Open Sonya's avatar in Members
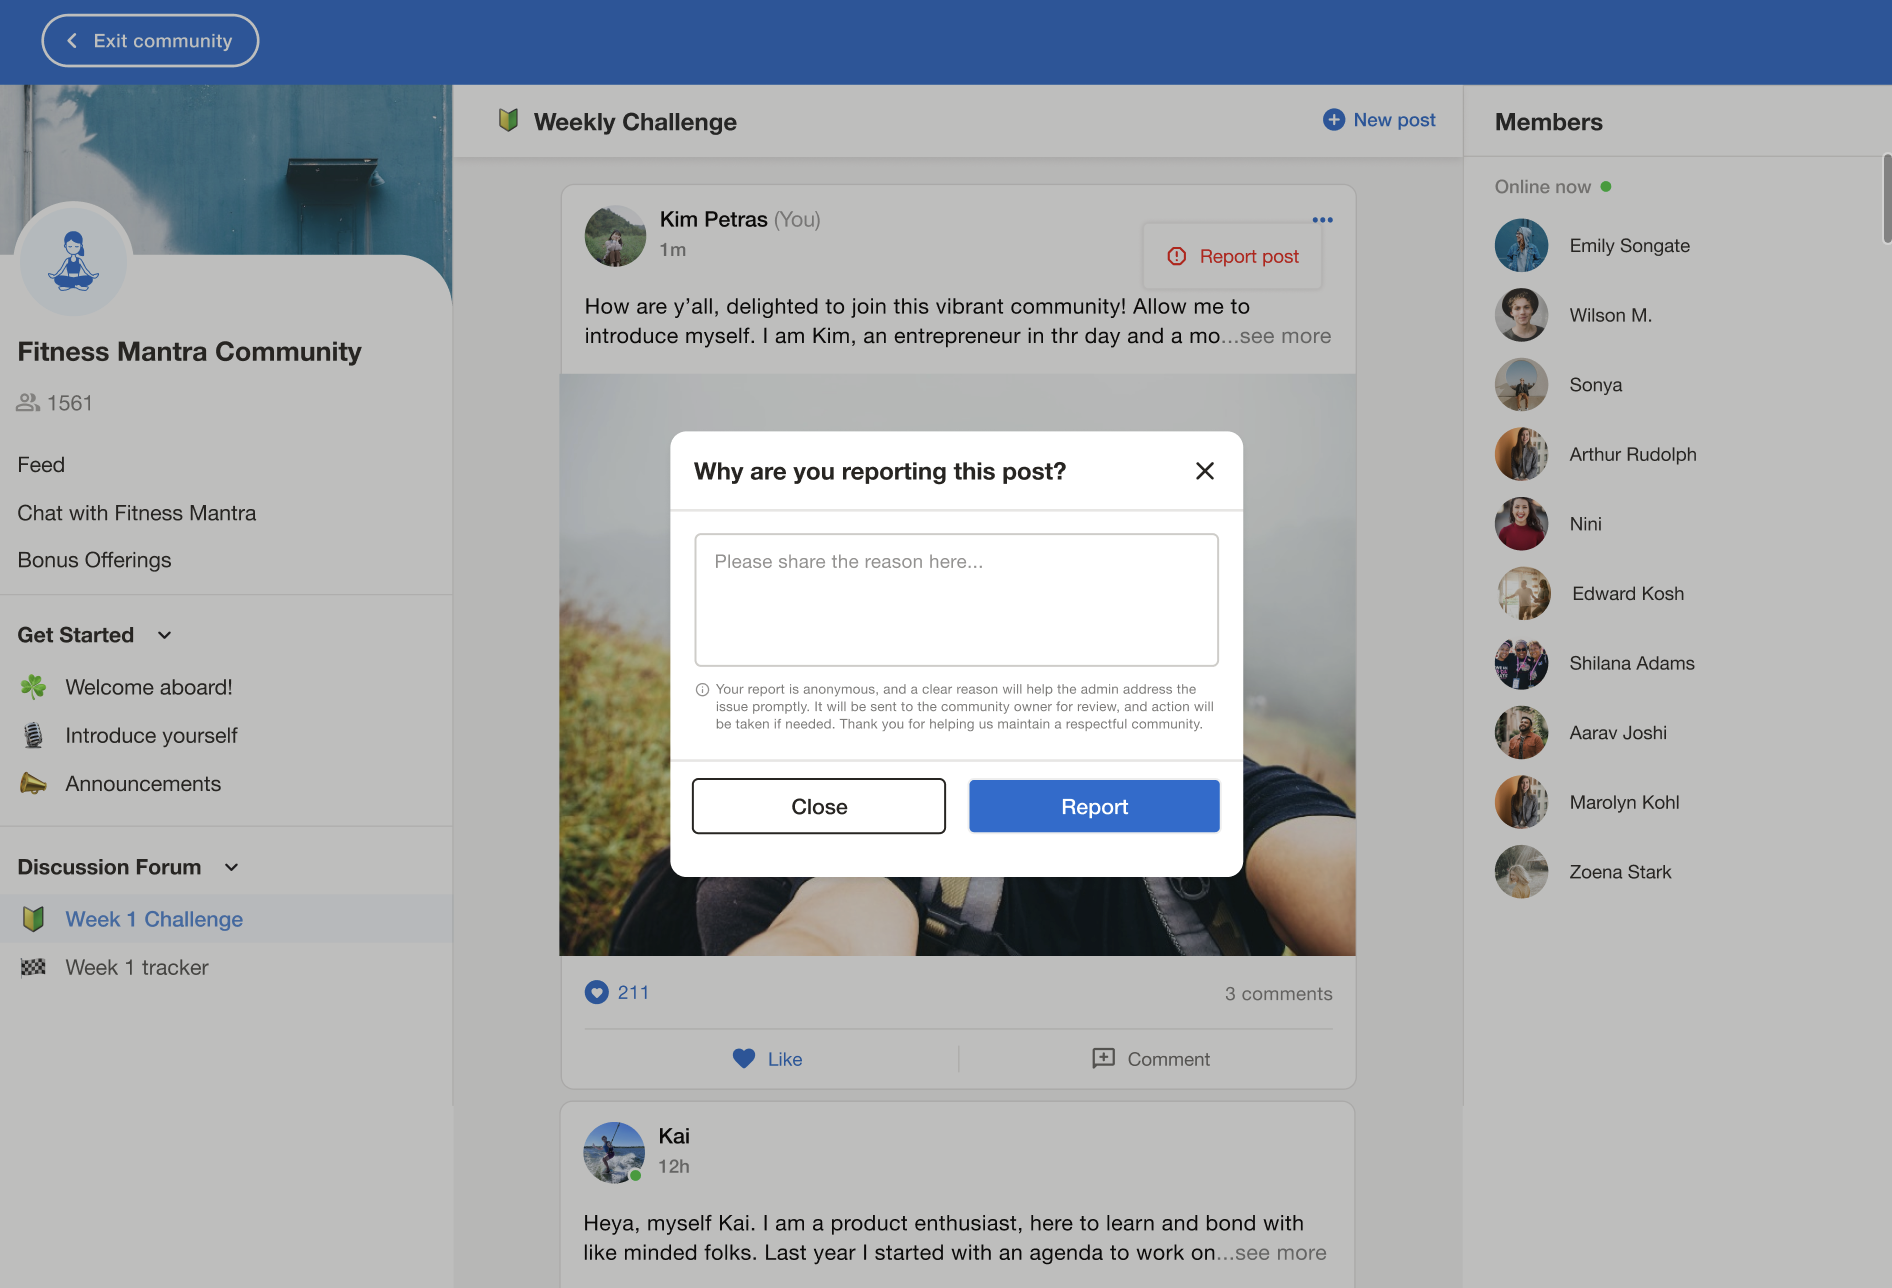This screenshot has height=1288, width=1892. [1521, 385]
